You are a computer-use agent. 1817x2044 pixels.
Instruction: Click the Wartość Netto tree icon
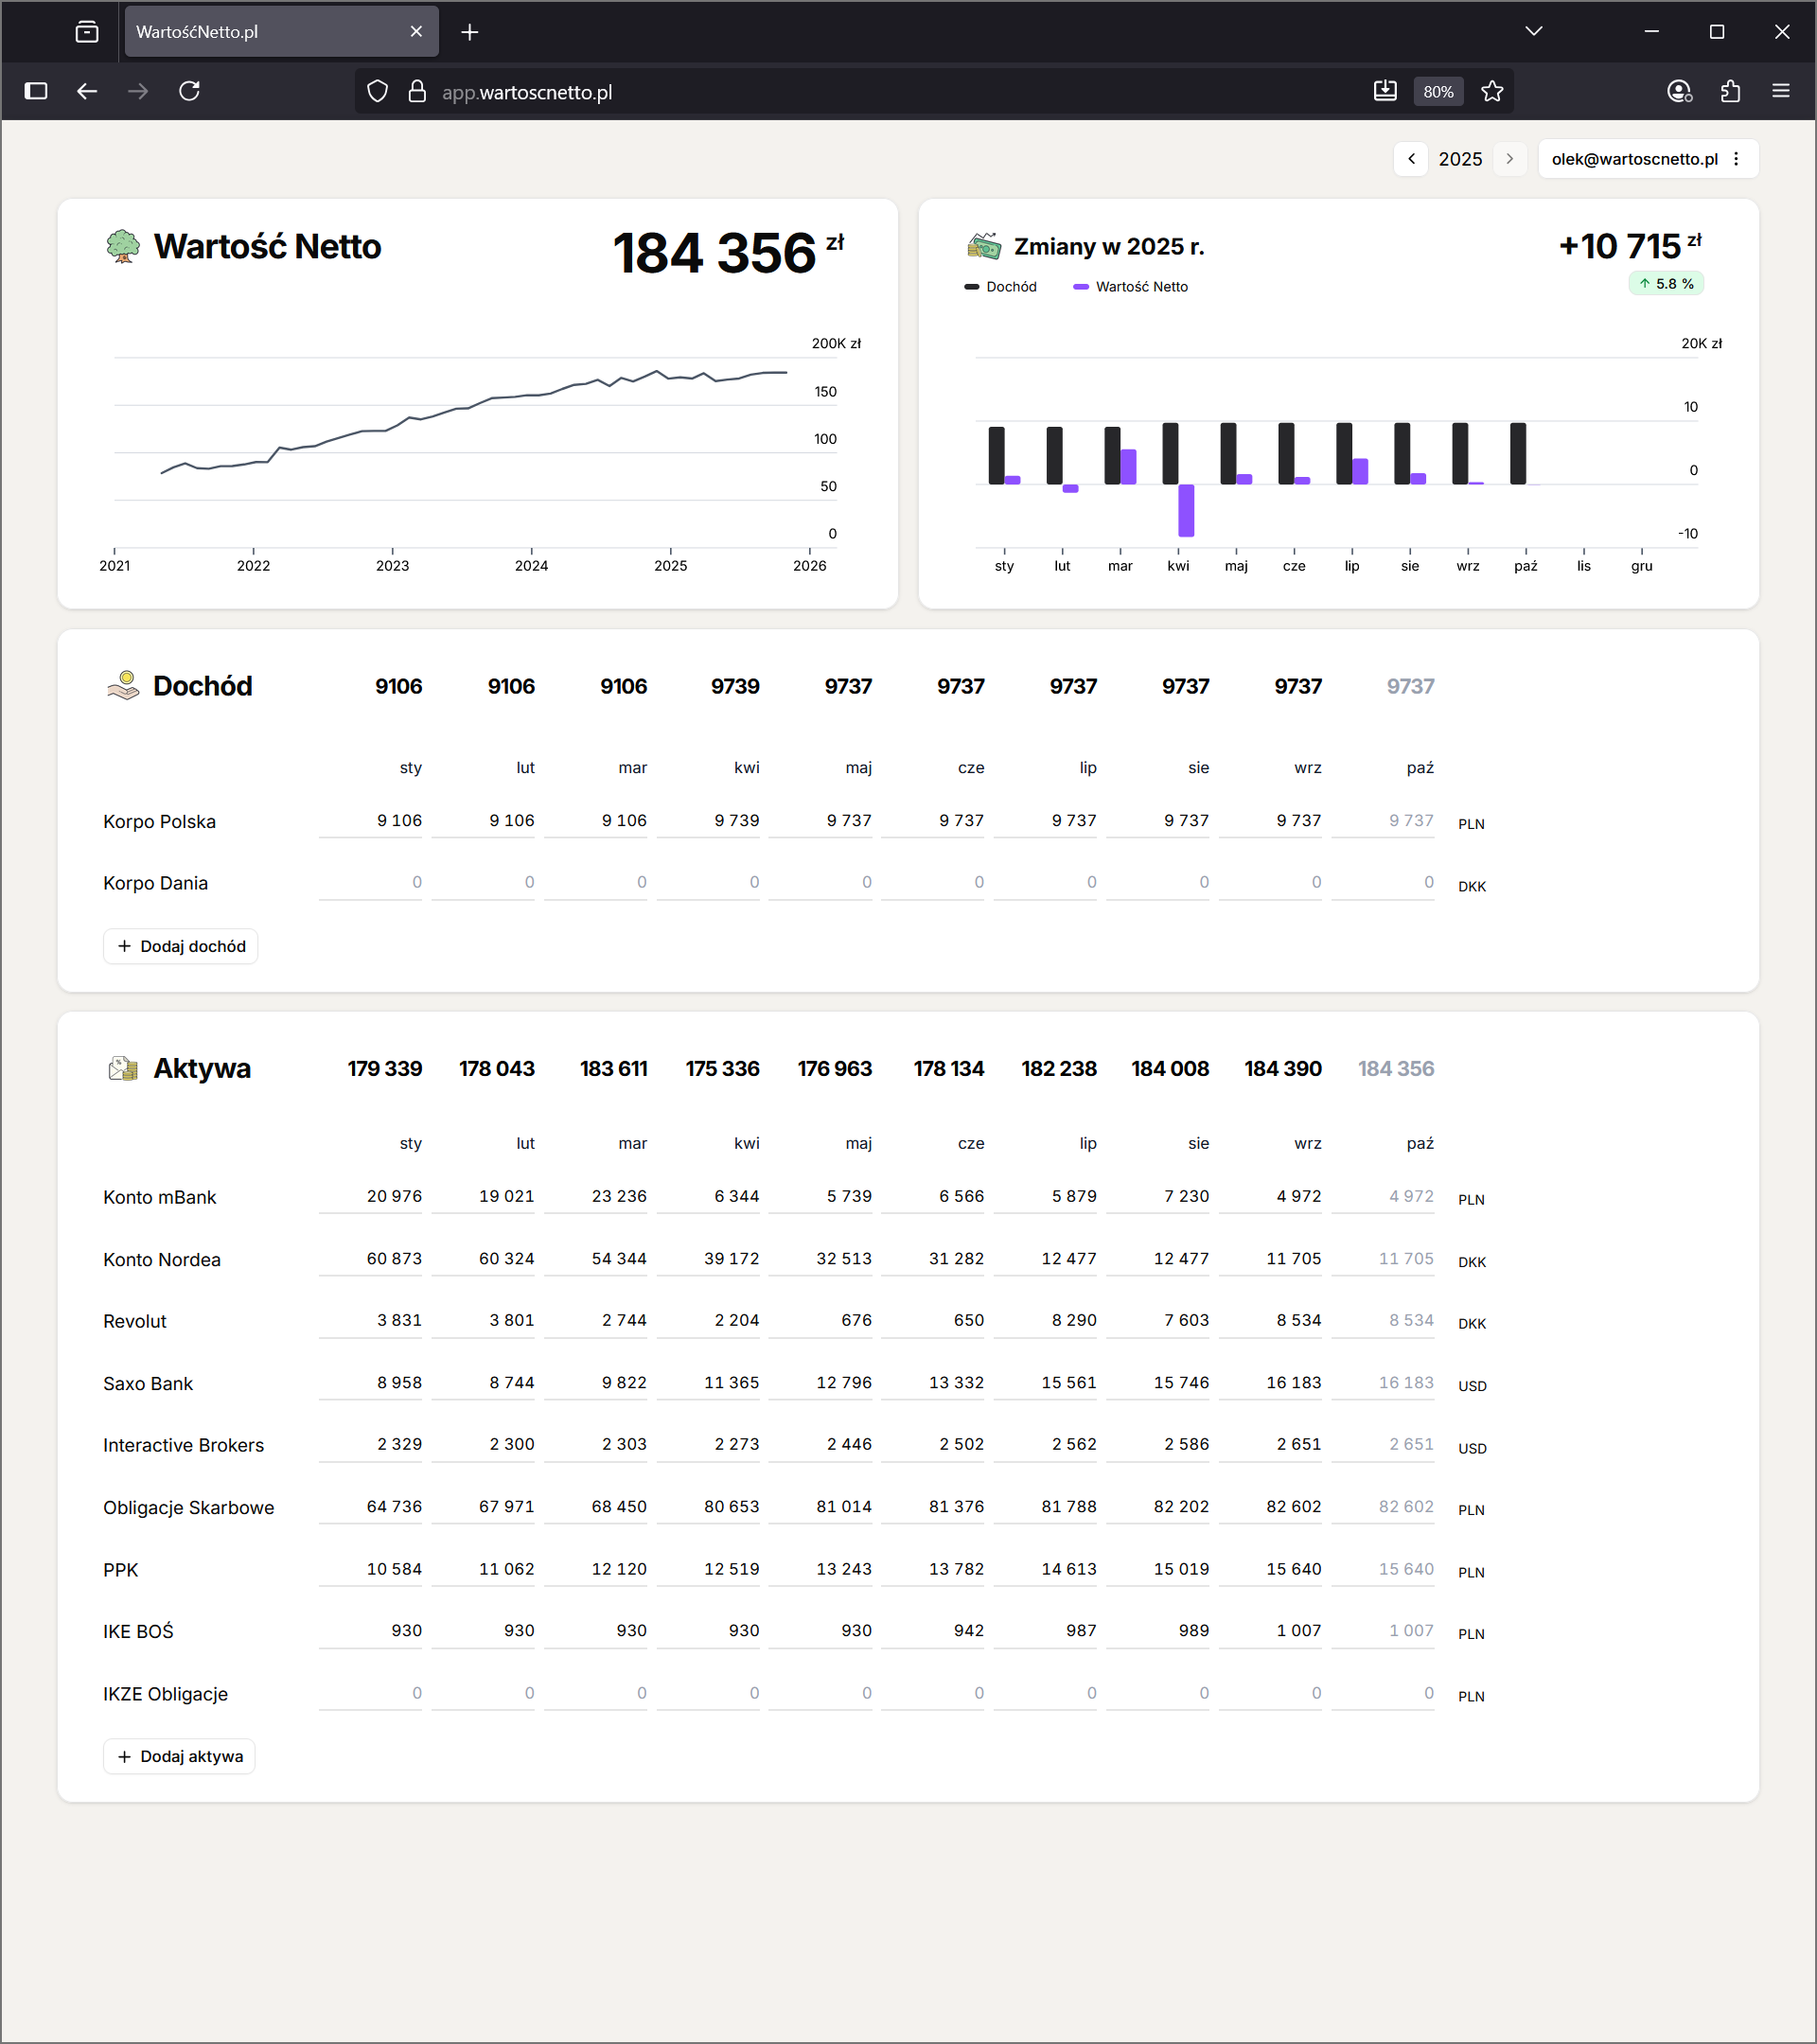click(123, 246)
